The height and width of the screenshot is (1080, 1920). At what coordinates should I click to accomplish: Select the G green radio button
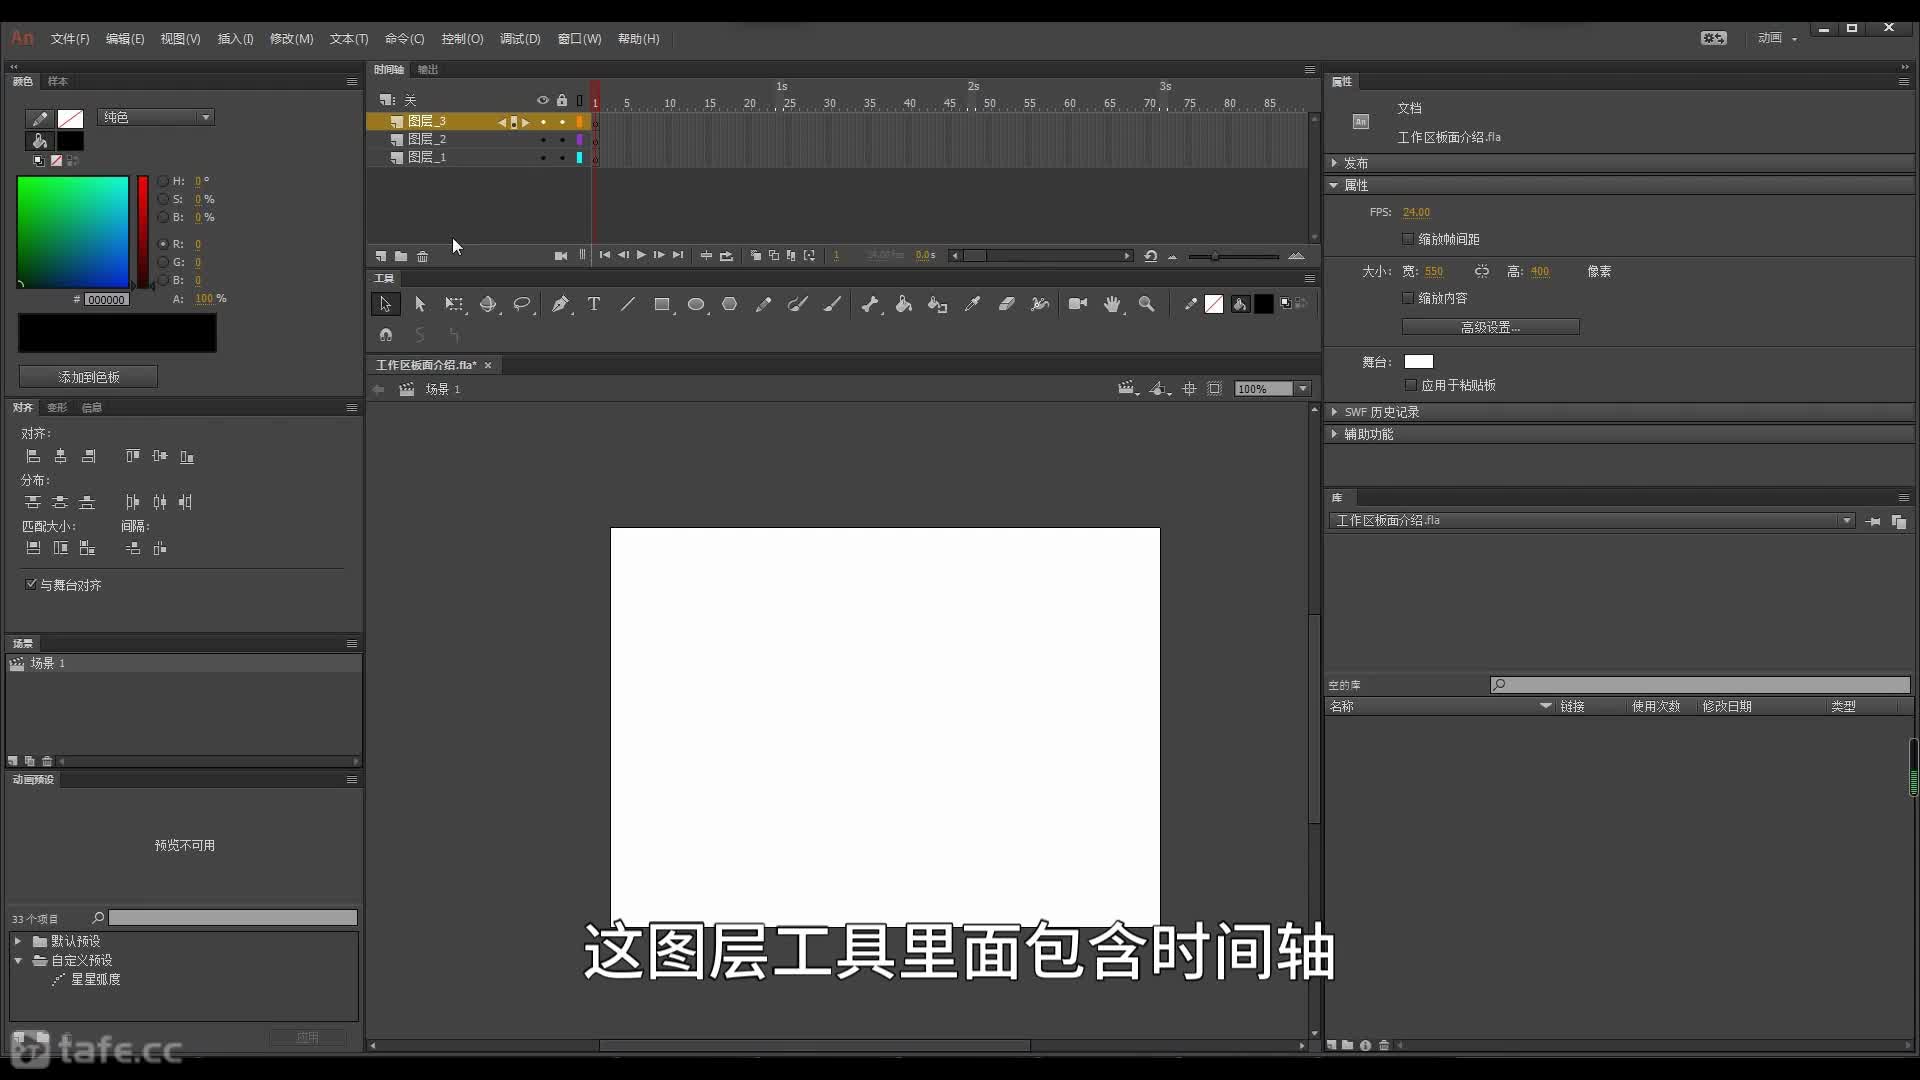pos(163,262)
